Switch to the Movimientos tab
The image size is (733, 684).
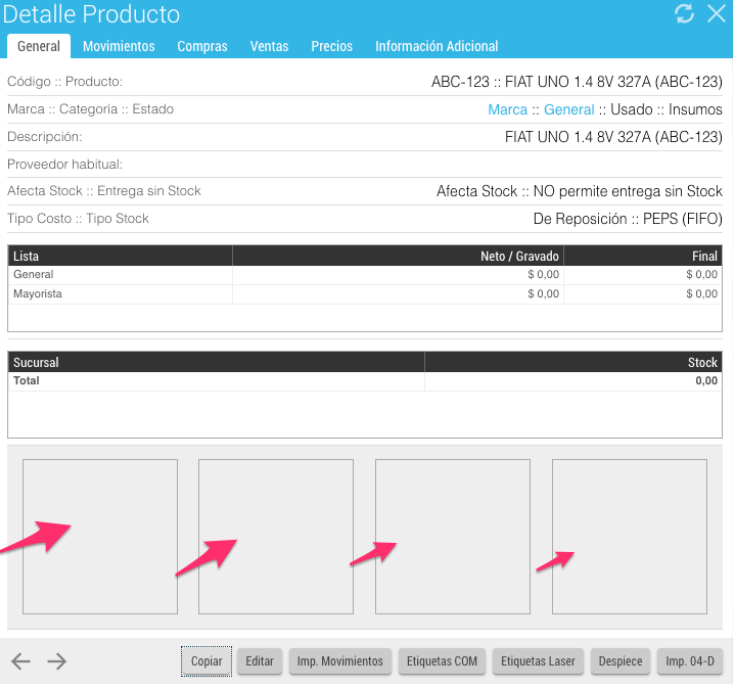119,46
